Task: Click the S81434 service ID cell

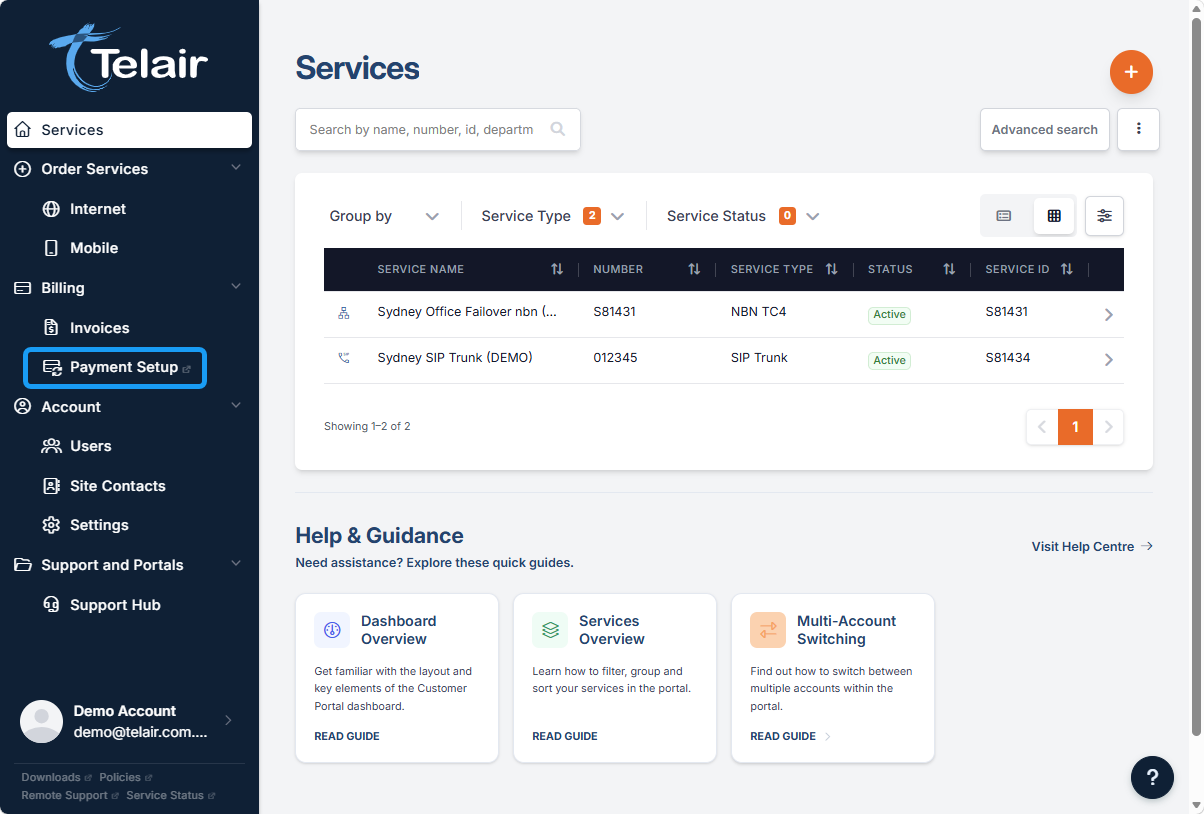Action: coord(1008,358)
